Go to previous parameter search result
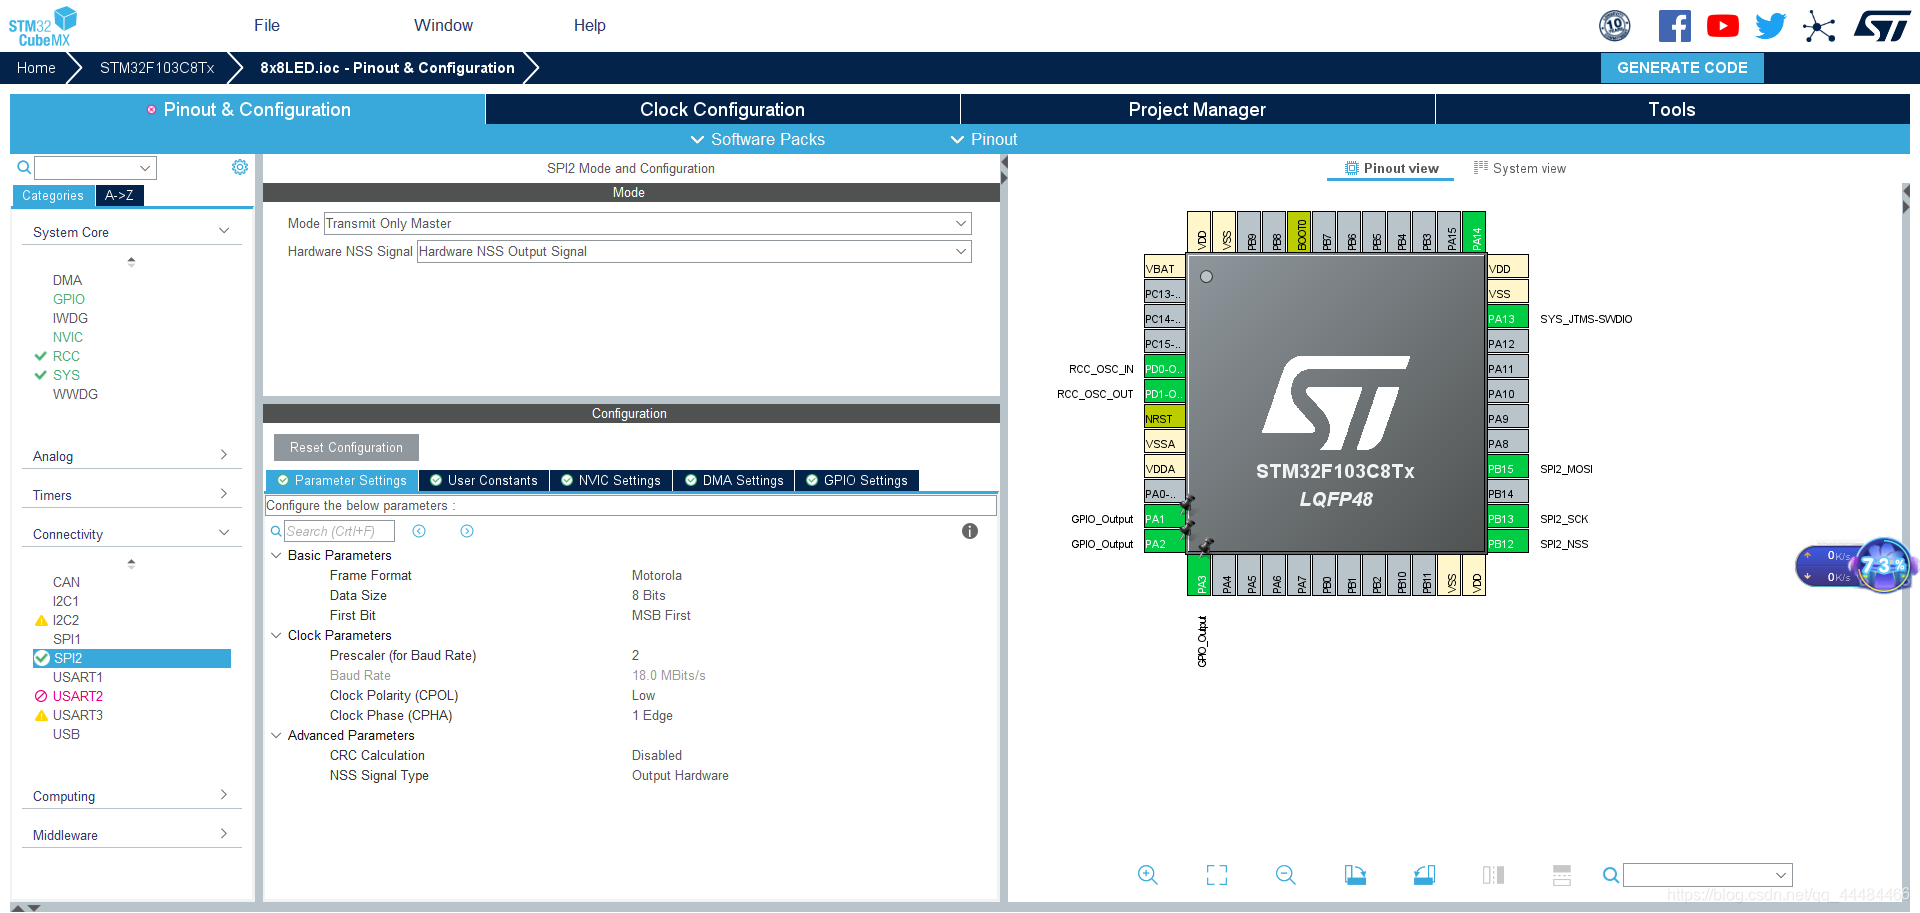The width and height of the screenshot is (1920, 913). (x=419, y=531)
